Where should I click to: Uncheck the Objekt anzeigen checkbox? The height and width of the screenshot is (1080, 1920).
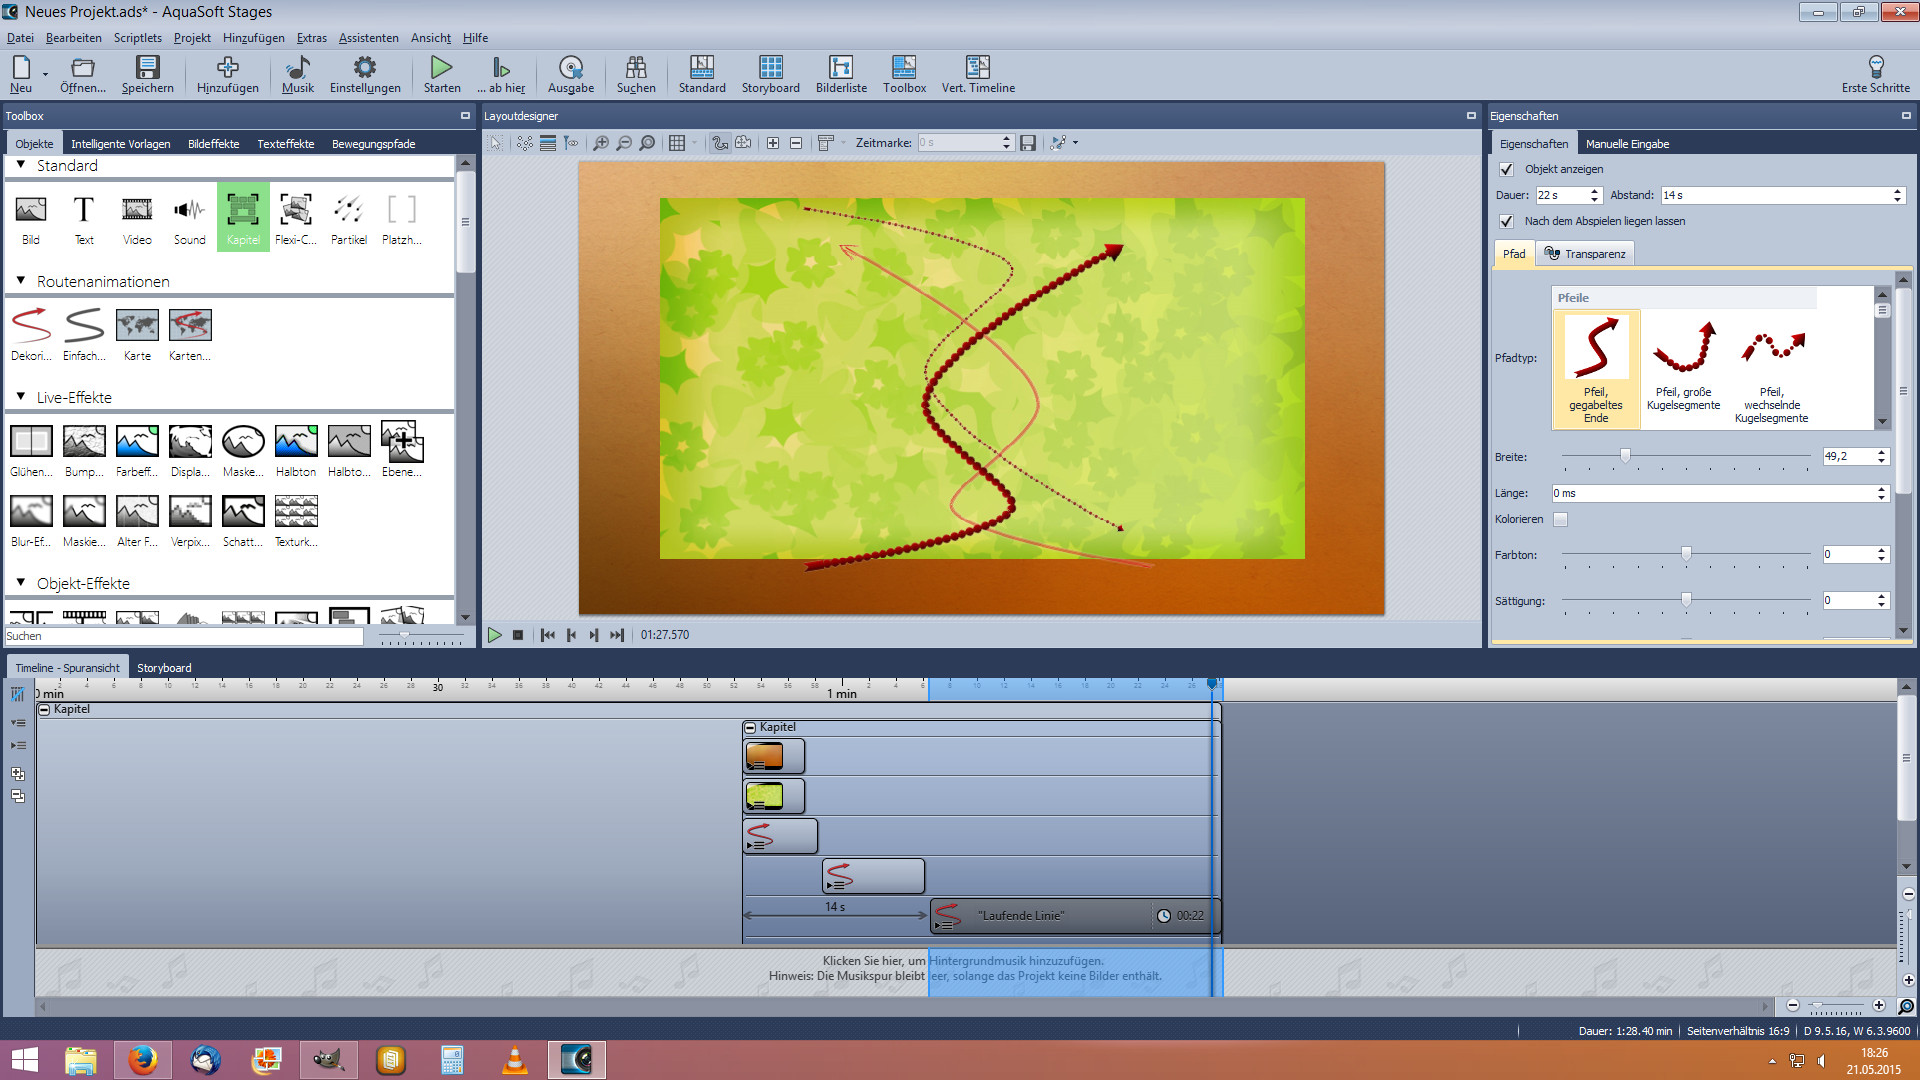point(1506,169)
